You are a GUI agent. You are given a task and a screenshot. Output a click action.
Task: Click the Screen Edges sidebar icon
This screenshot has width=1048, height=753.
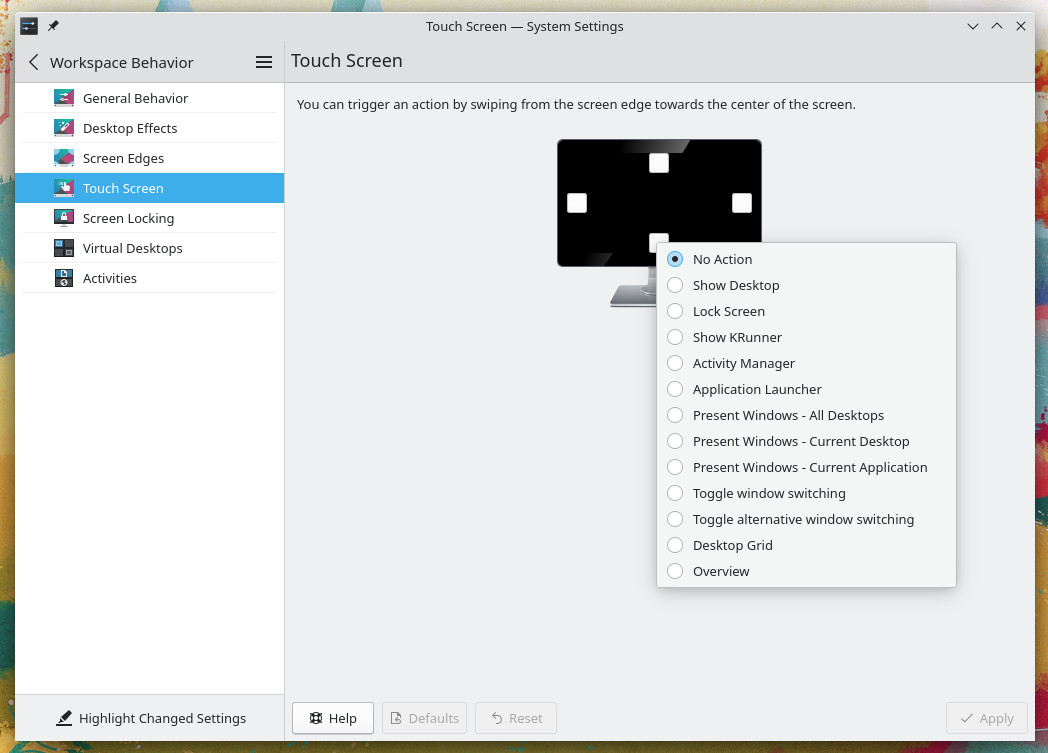(x=64, y=158)
